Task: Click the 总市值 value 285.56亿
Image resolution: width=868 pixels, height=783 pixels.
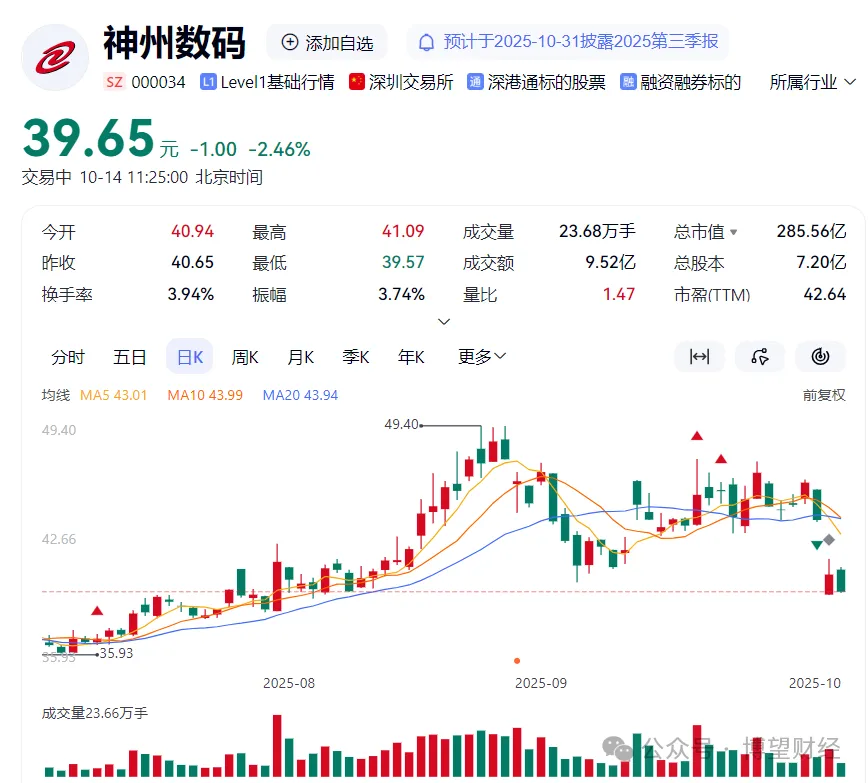Action: click(x=811, y=231)
